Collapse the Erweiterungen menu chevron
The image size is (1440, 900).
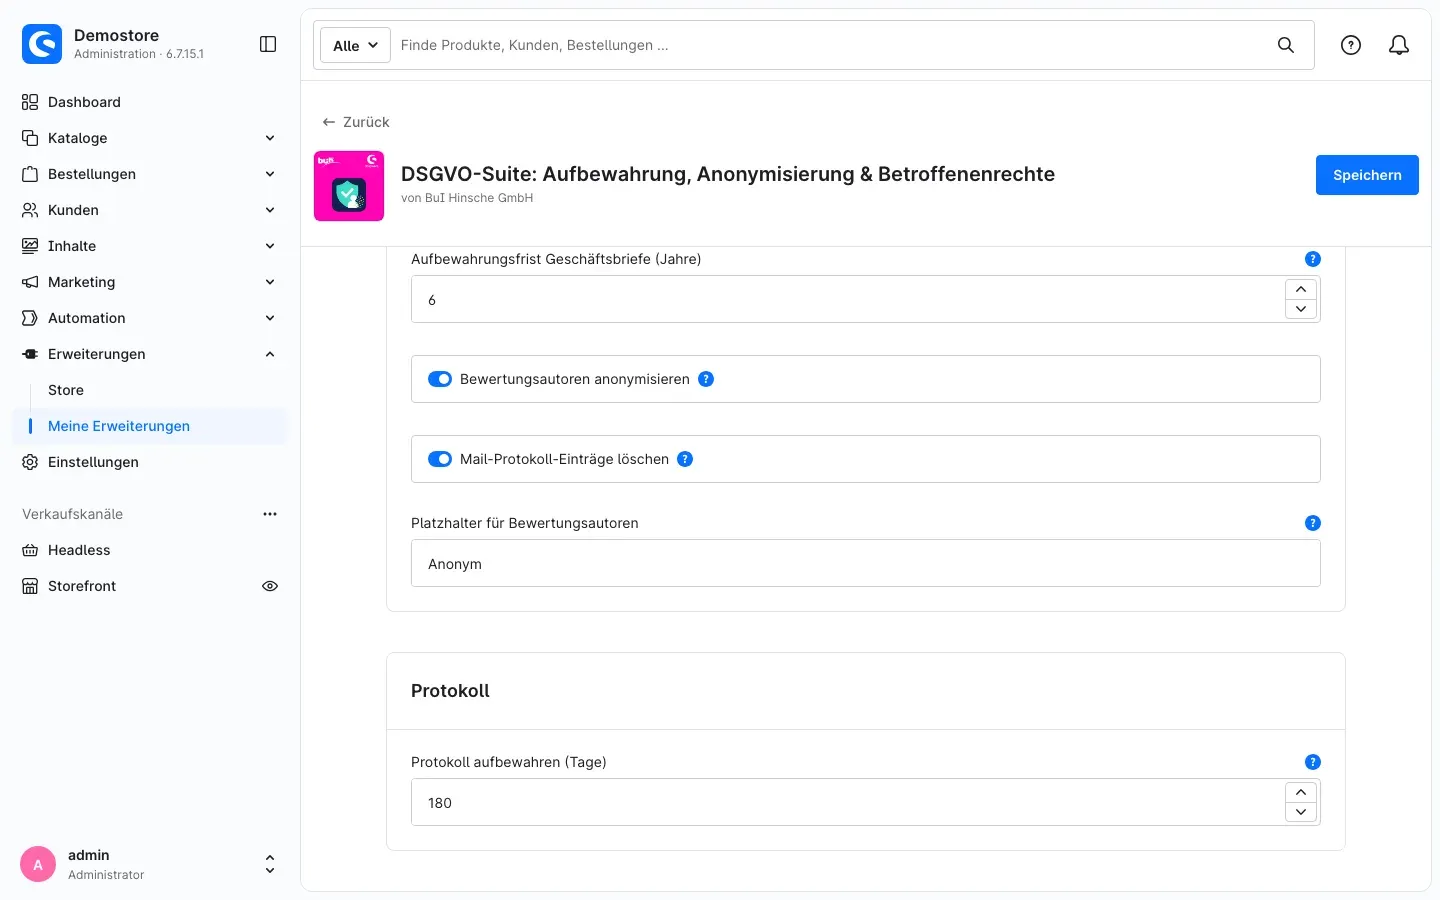(270, 354)
